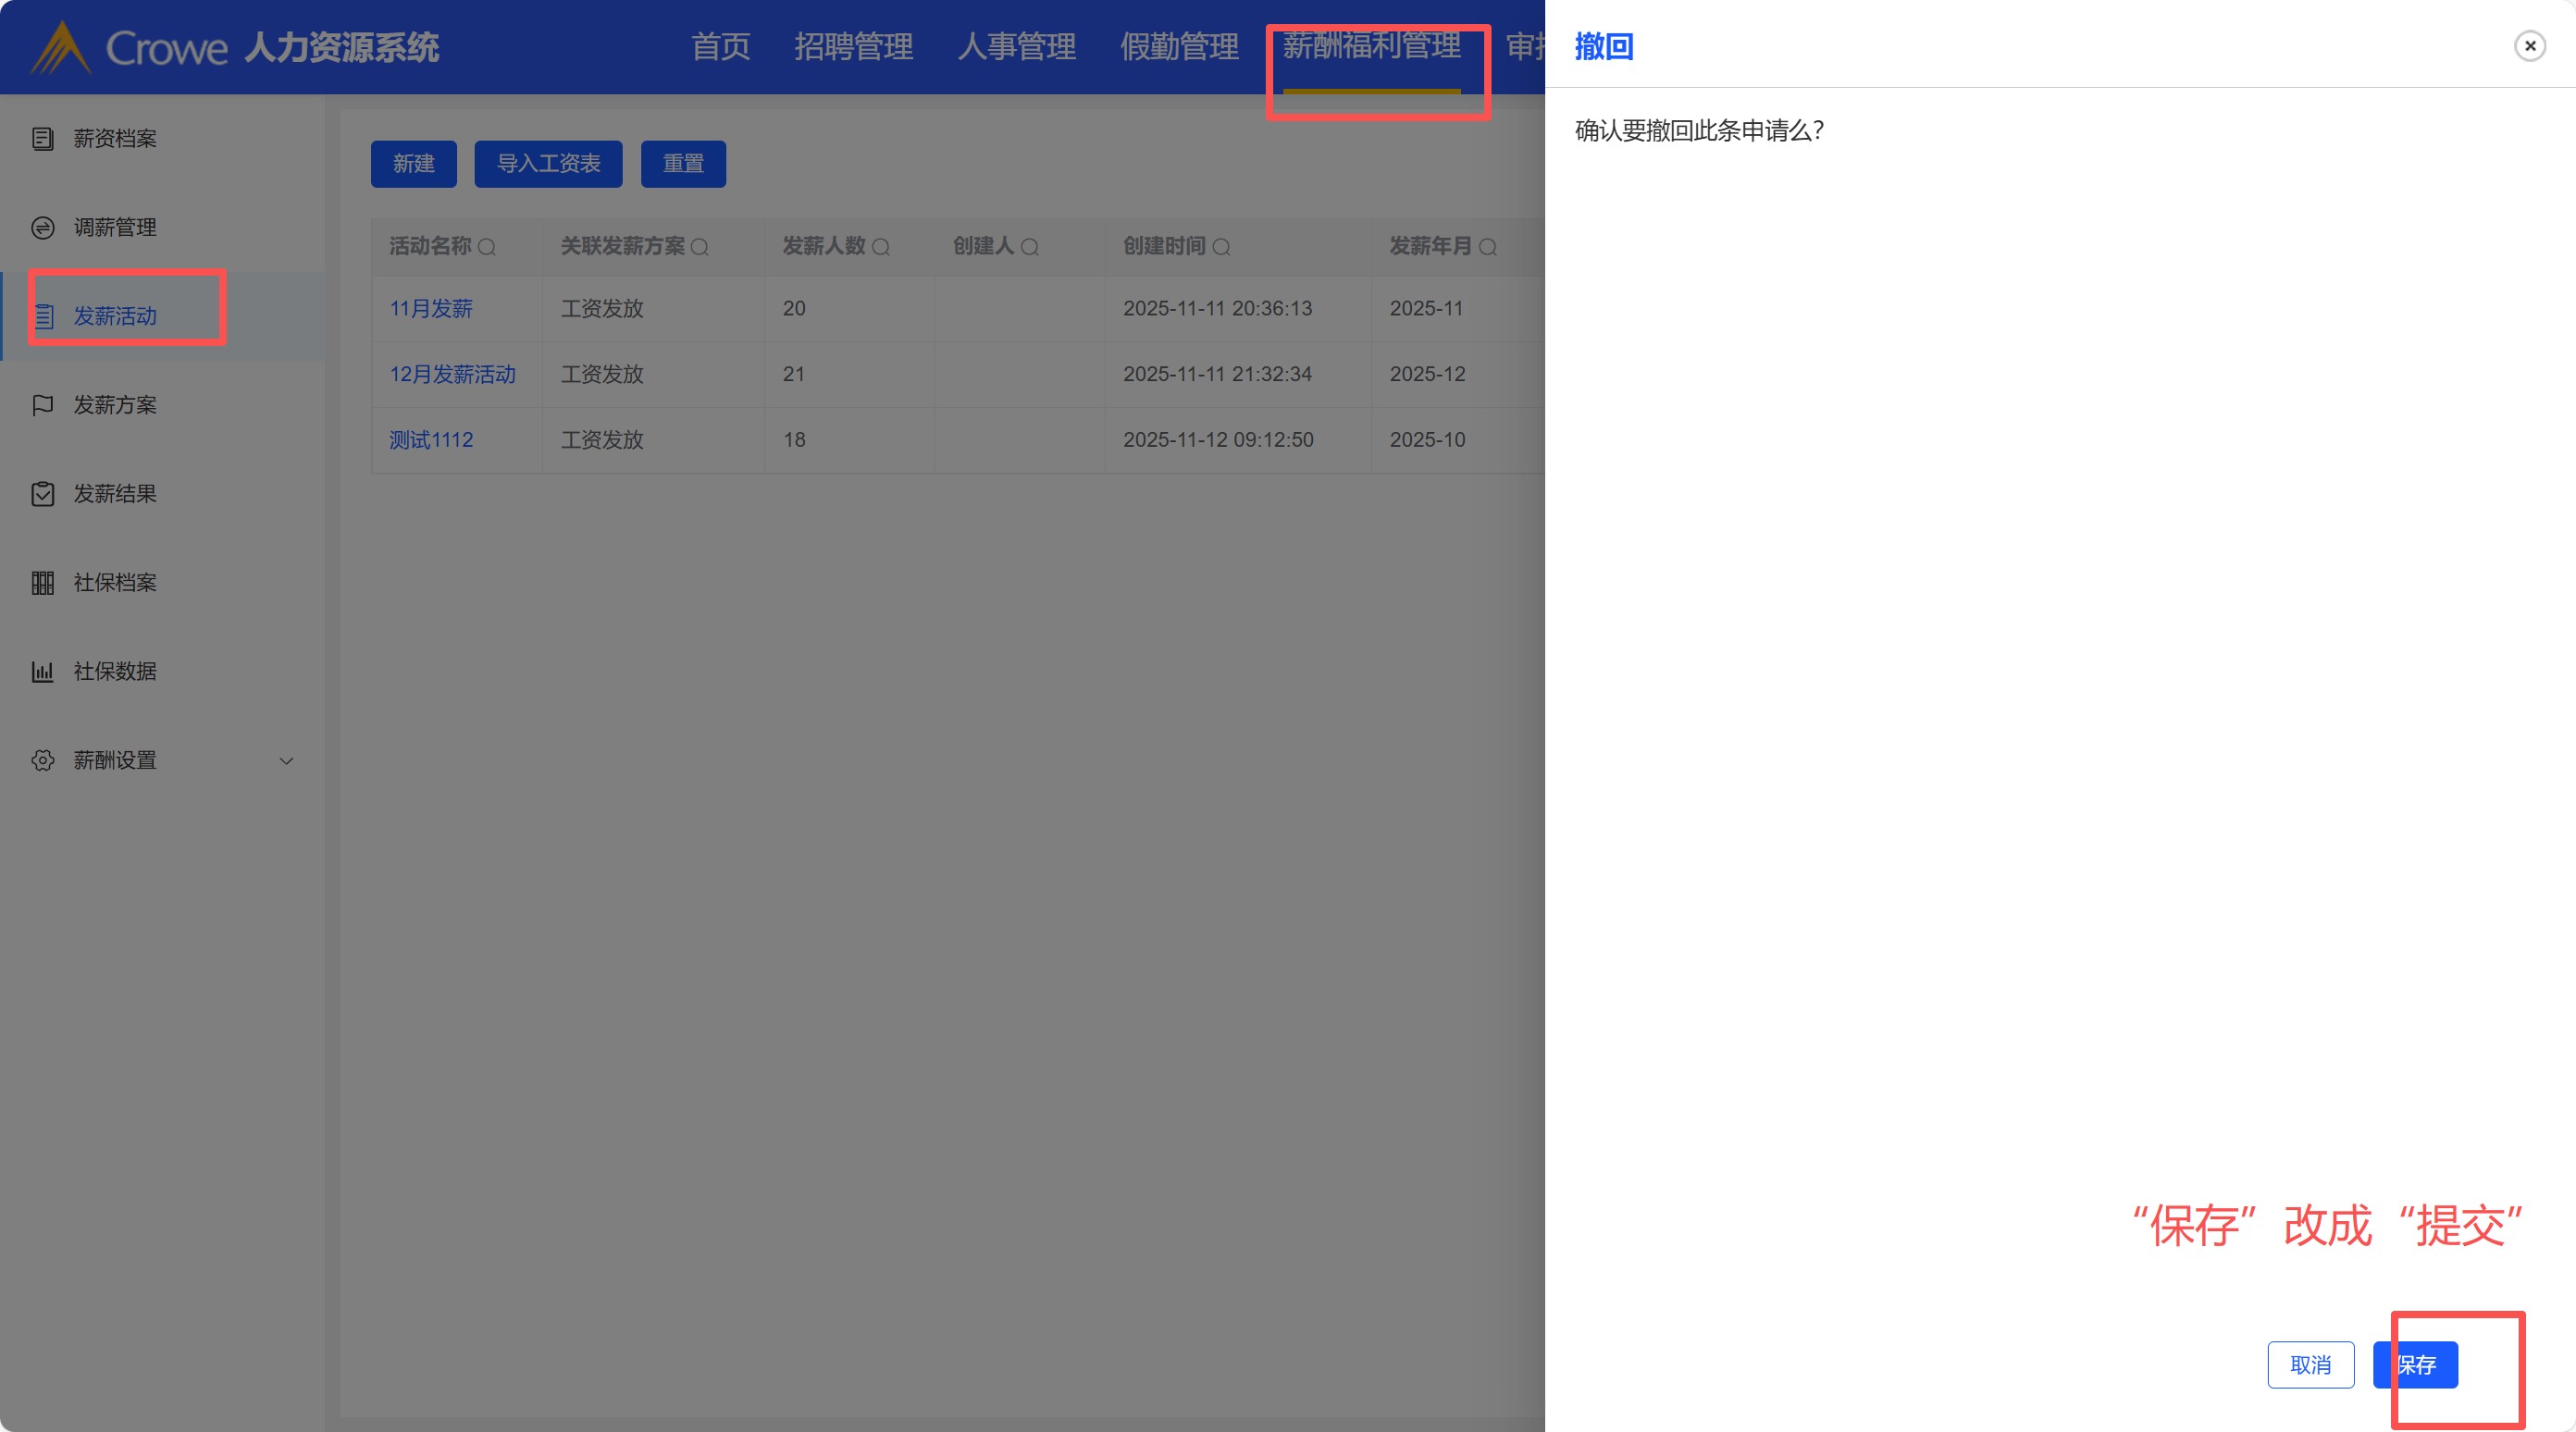Click the 社保数据 chart icon
The width and height of the screenshot is (2576, 1432).
coord(42,672)
